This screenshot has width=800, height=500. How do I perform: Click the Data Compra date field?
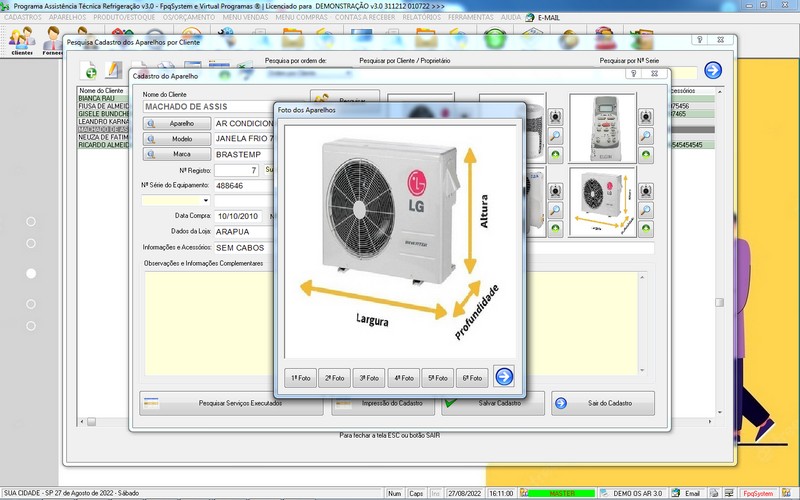238,216
